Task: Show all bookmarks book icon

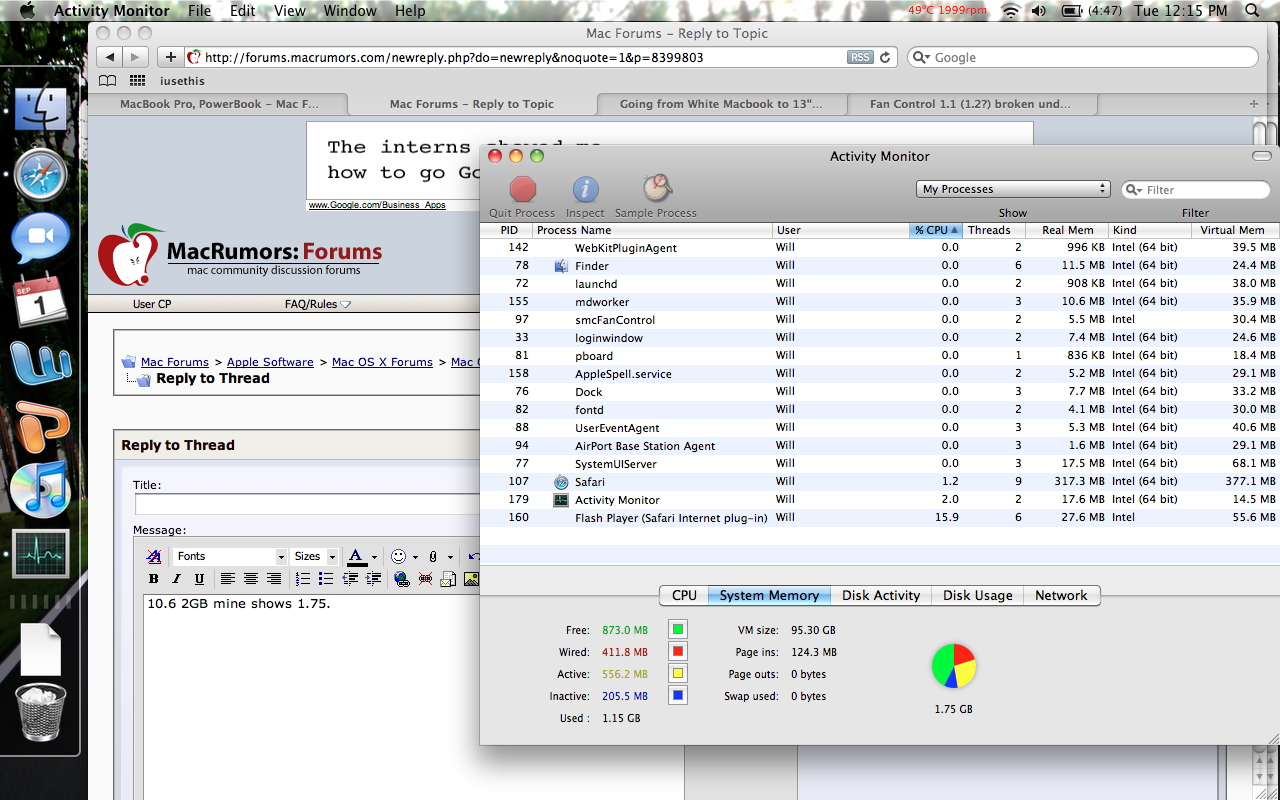Action: (107, 81)
